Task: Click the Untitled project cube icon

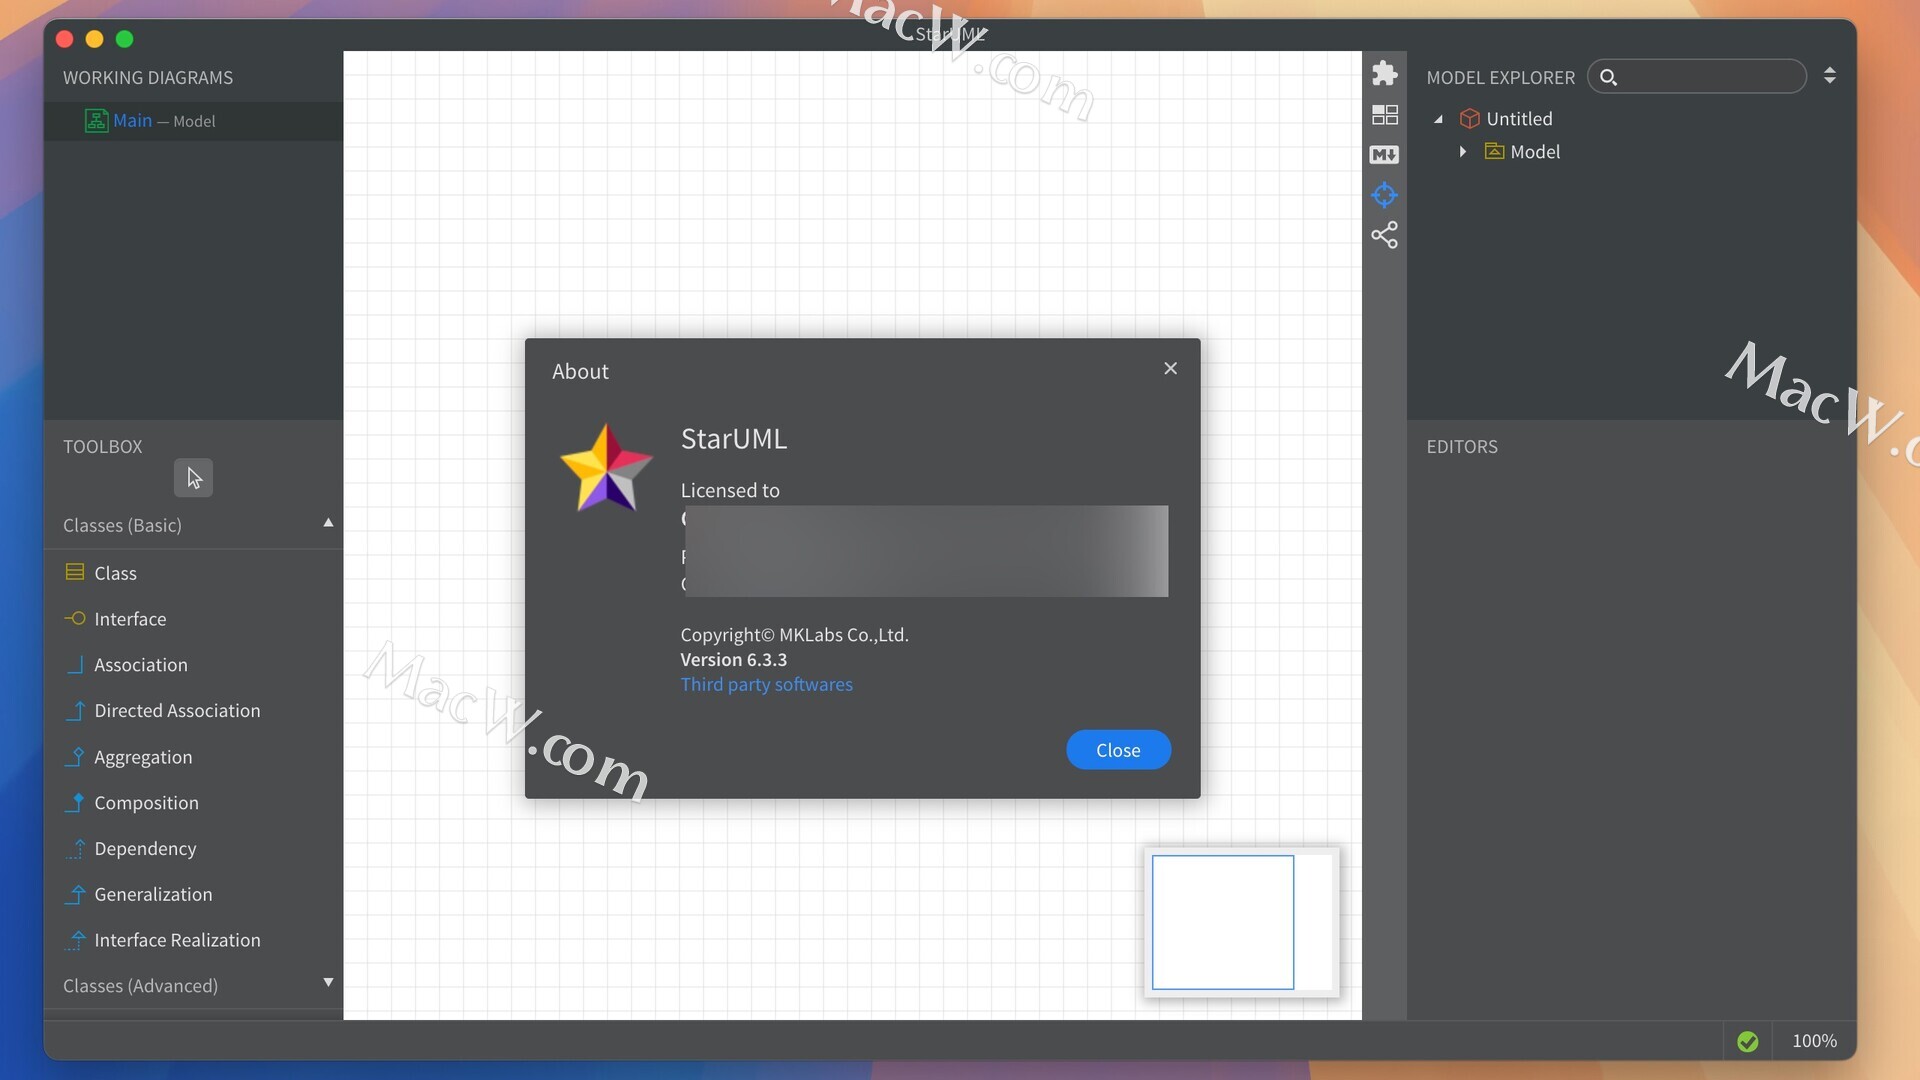Action: pos(1469,119)
